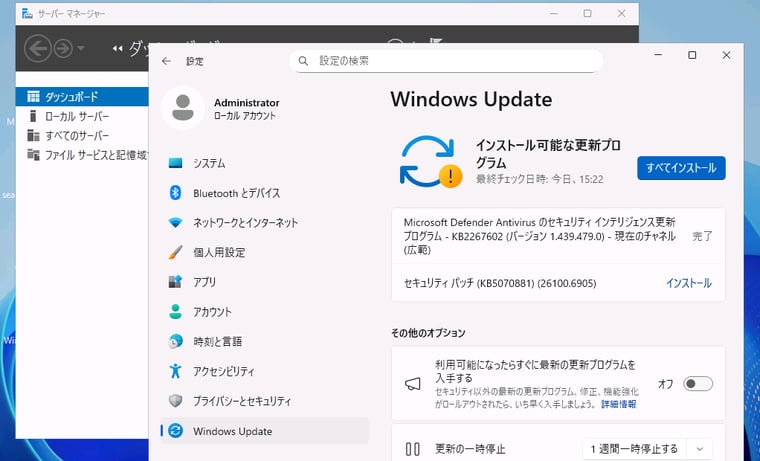The width and height of the screenshot is (760, 461).
Task: Open Bluetooth とデバイス settings
Action: pos(264,193)
